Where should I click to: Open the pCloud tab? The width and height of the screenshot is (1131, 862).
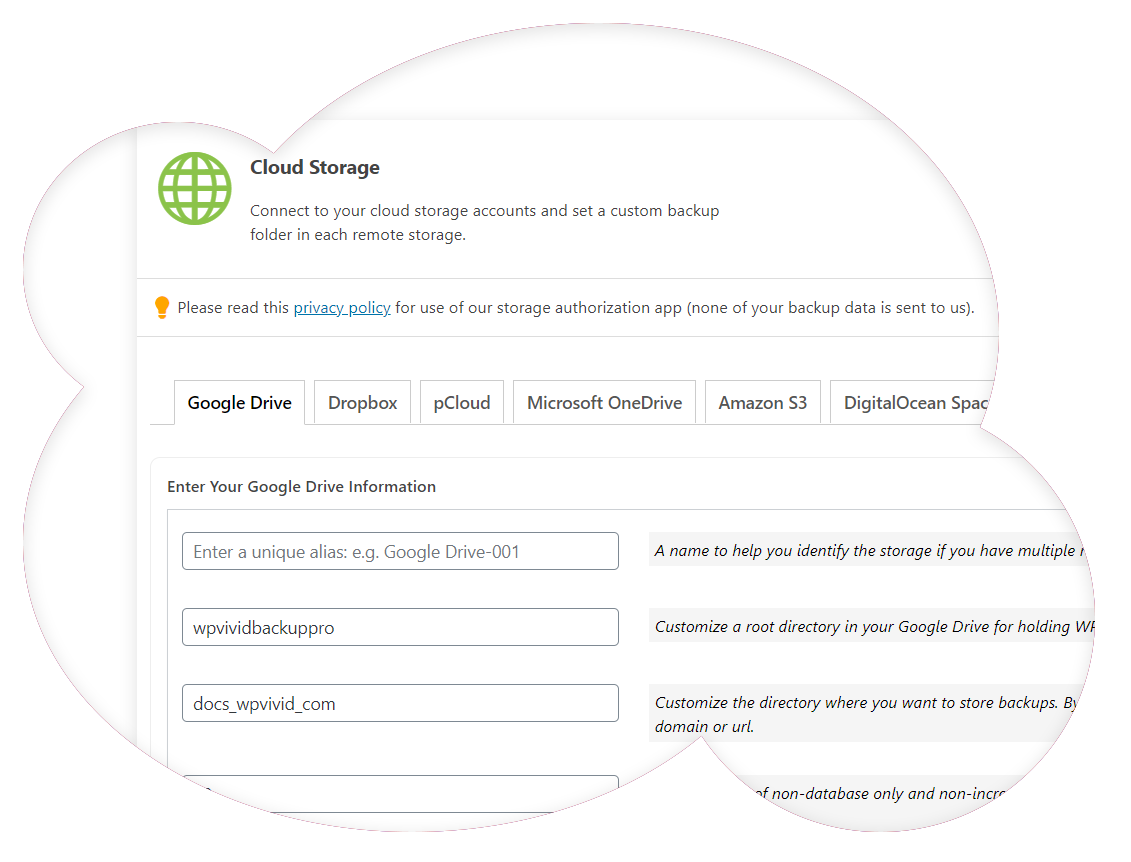click(462, 403)
